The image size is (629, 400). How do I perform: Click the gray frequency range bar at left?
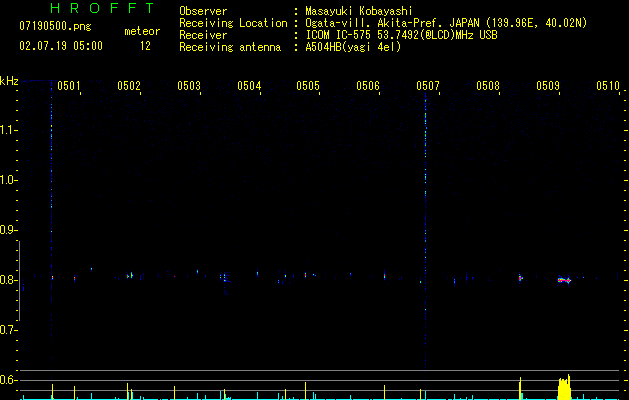(x=19, y=281)
